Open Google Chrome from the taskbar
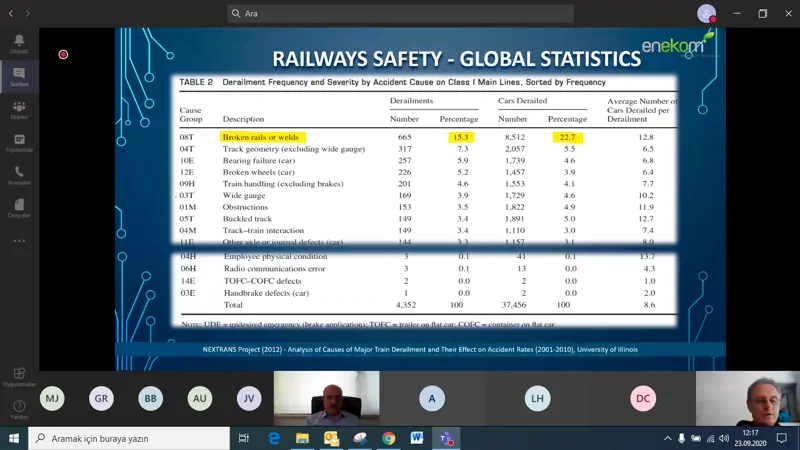The width and height of the screenshot is (800, 450). [x=389, y=438]
